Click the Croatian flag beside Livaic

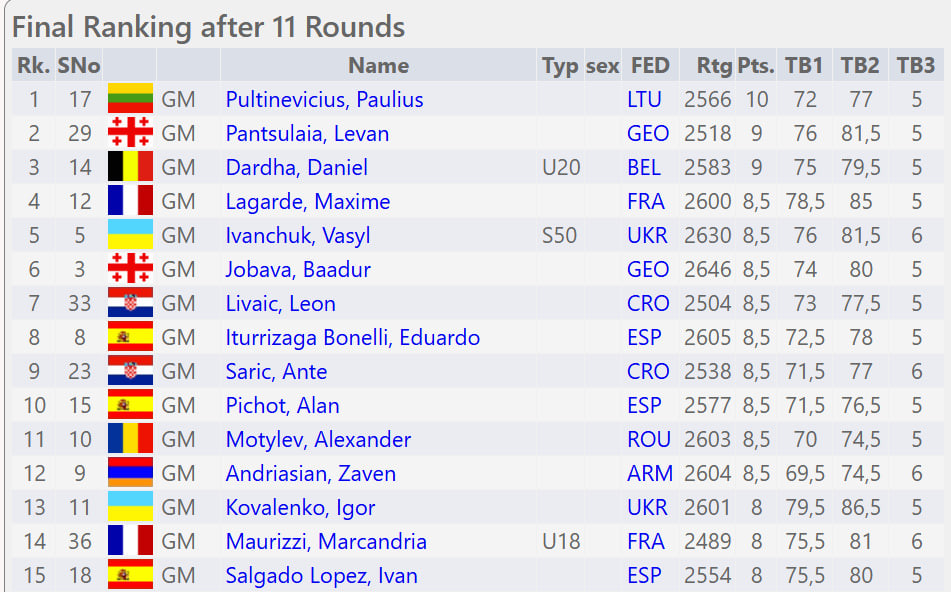coord(130,303)
